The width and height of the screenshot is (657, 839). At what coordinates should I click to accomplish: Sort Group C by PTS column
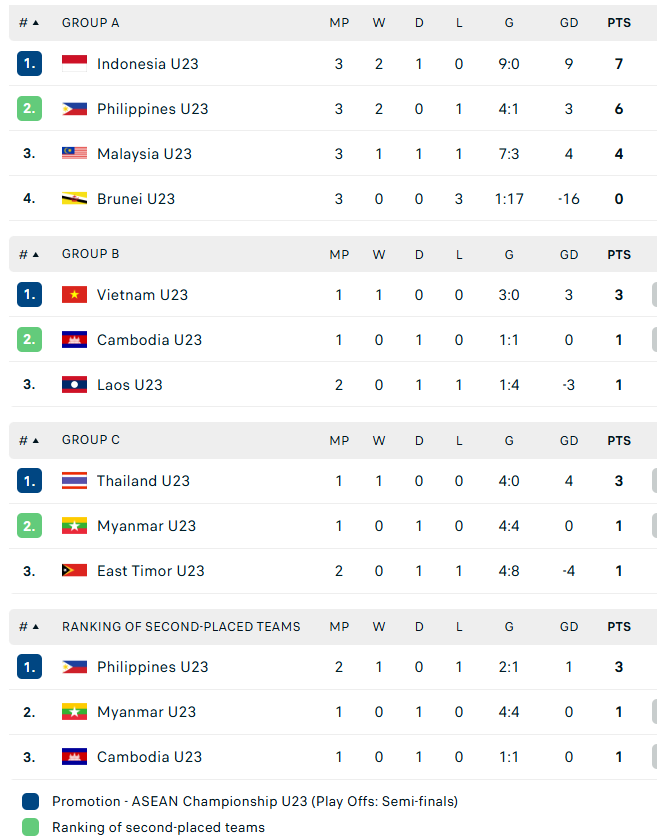click(618, 440)
